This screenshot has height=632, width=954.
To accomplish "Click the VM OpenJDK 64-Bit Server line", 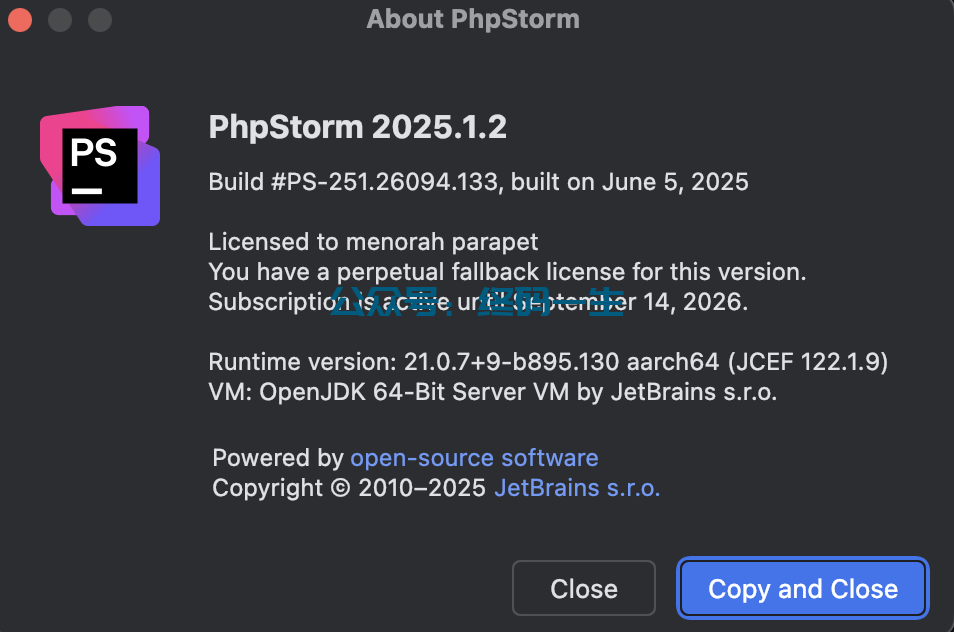I will coord(493,392).
